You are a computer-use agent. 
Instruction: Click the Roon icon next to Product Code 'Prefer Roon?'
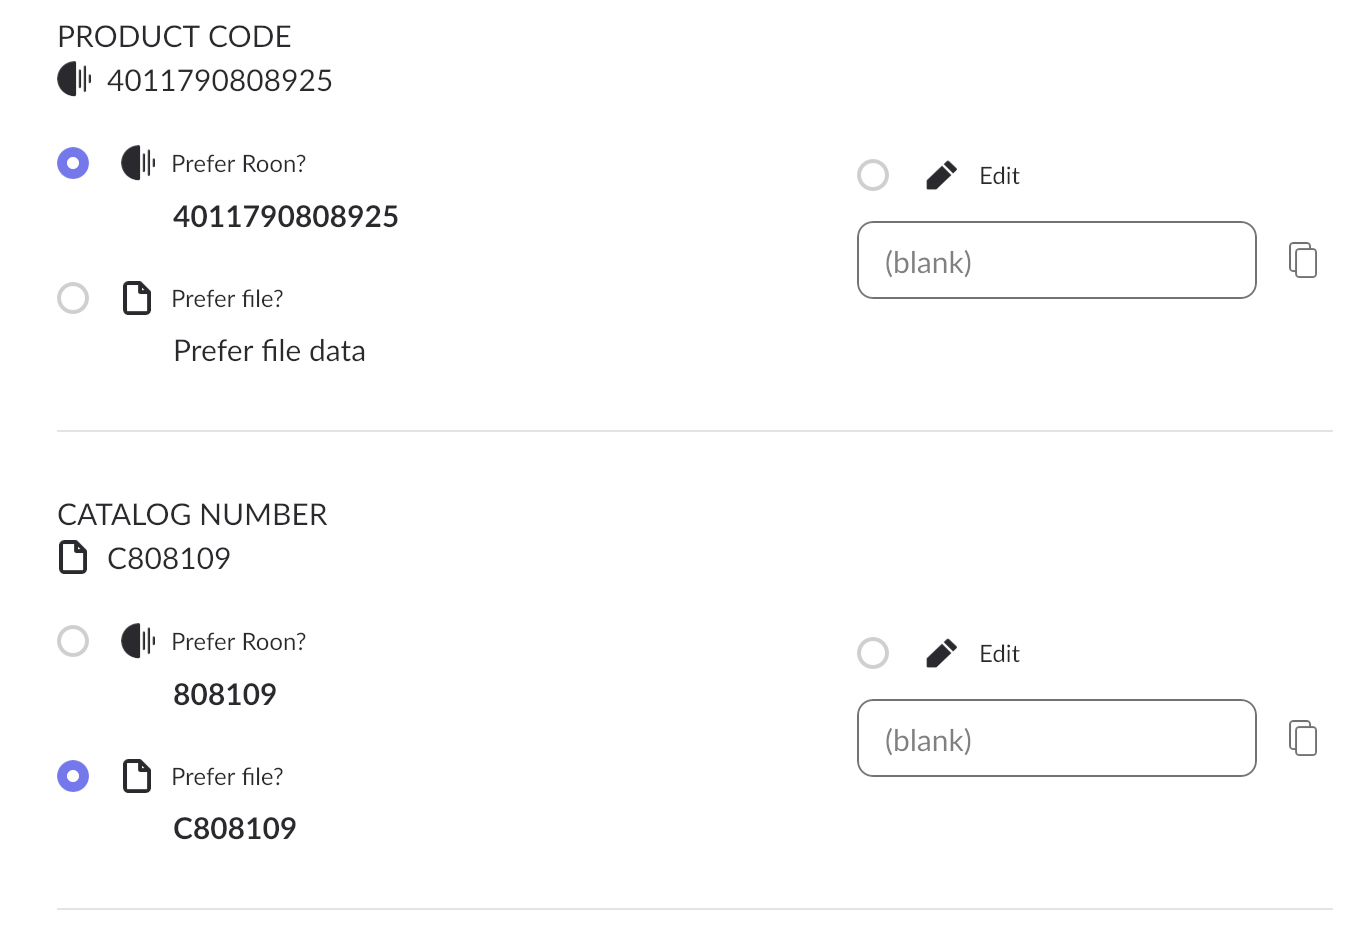(x=138, y=162)
